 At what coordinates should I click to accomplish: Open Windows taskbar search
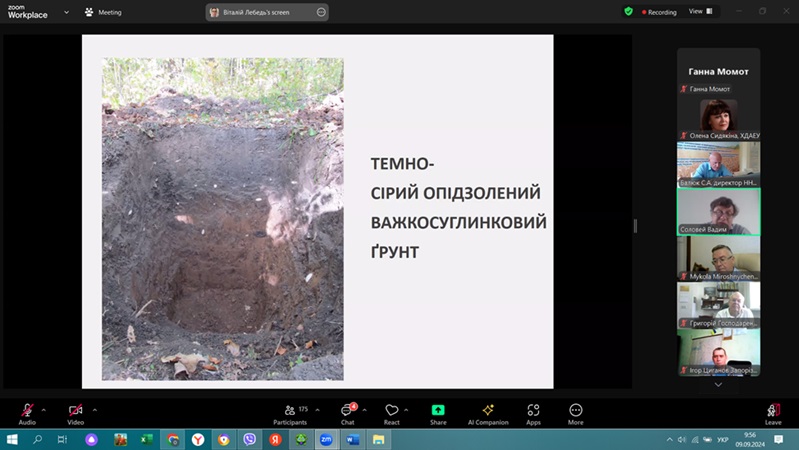point(37,439)
